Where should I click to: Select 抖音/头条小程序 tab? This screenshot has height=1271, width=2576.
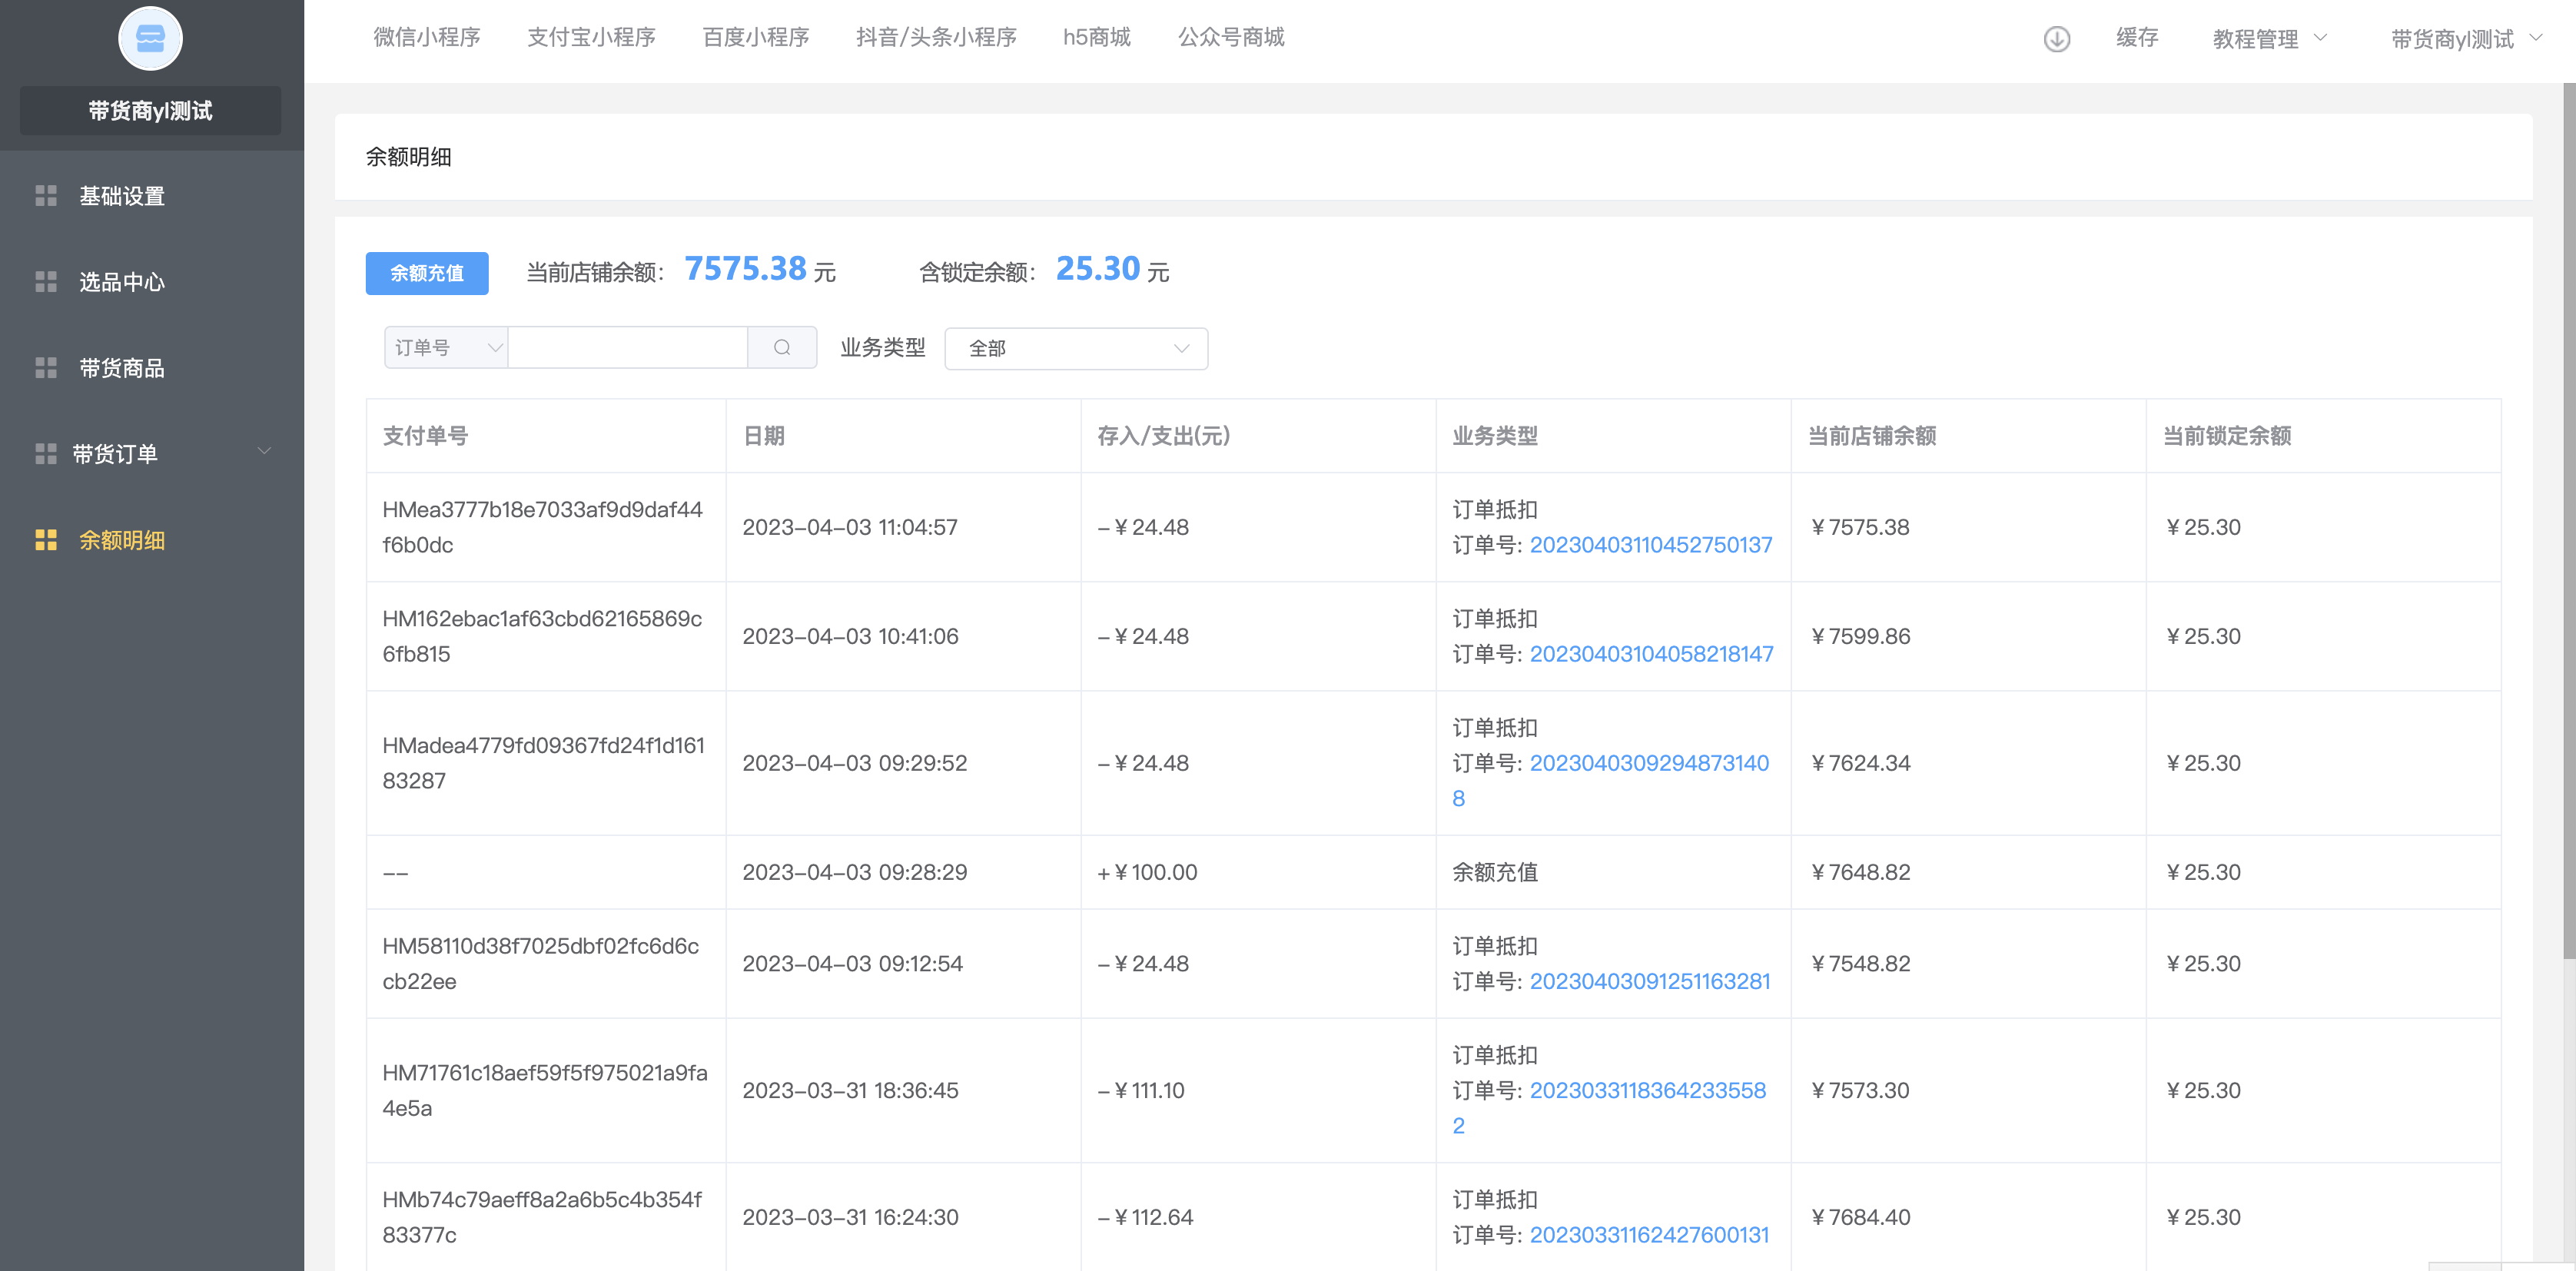936,37
